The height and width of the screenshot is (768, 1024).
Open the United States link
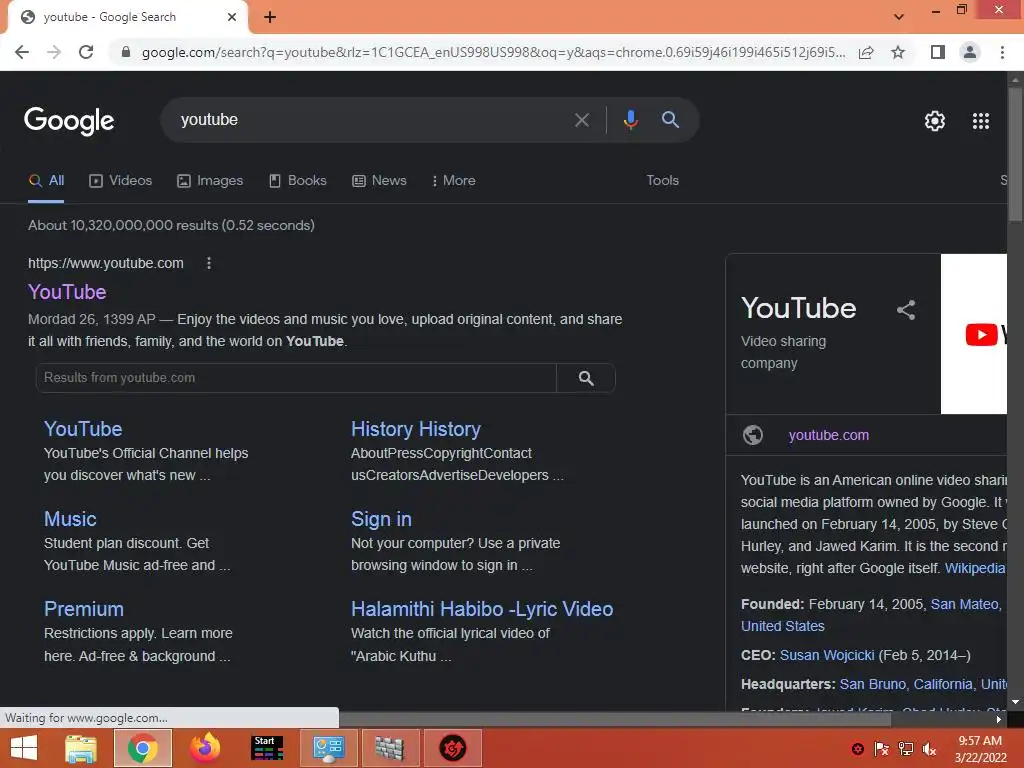(782, 626)
